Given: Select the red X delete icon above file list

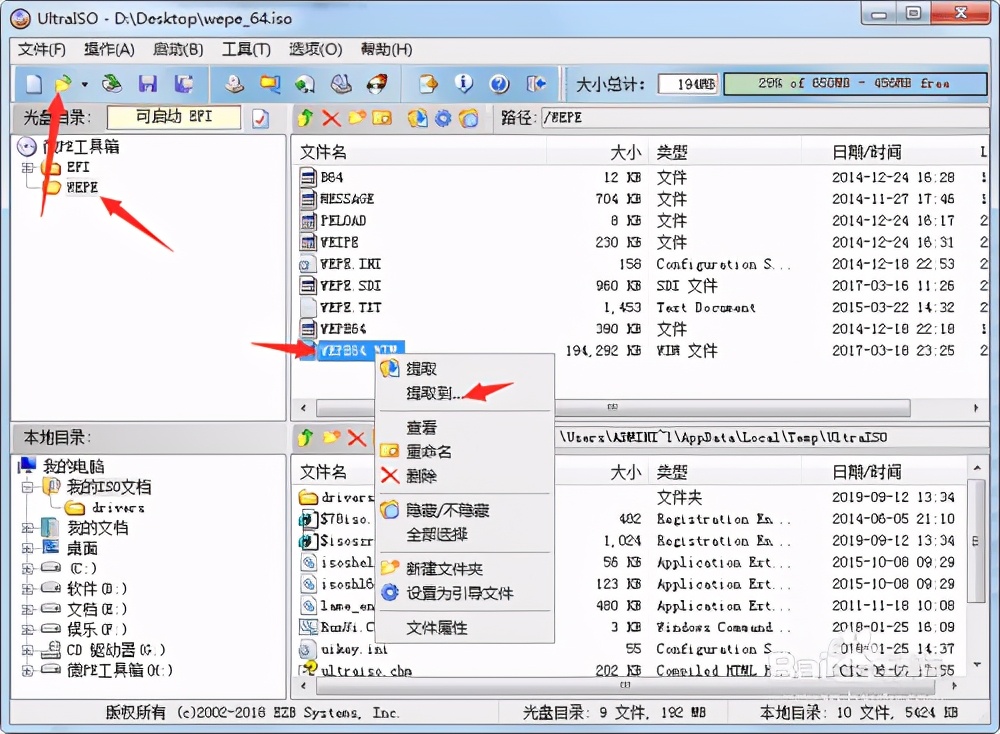Looking at the screenshot, I should pos(330,118).
